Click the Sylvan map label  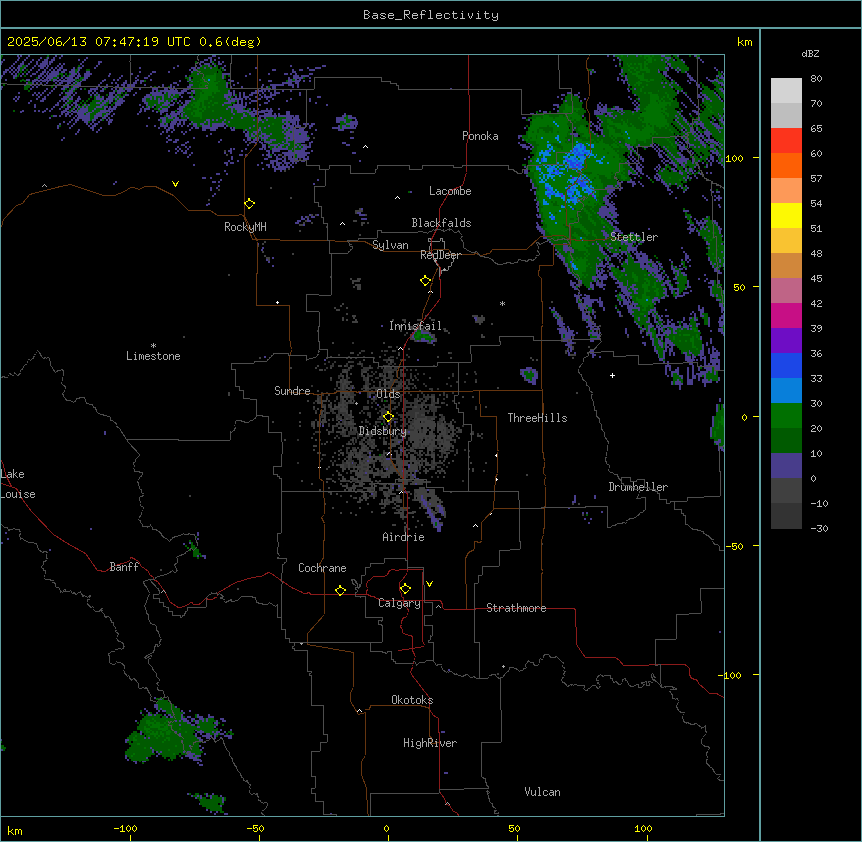coord(390,245)
